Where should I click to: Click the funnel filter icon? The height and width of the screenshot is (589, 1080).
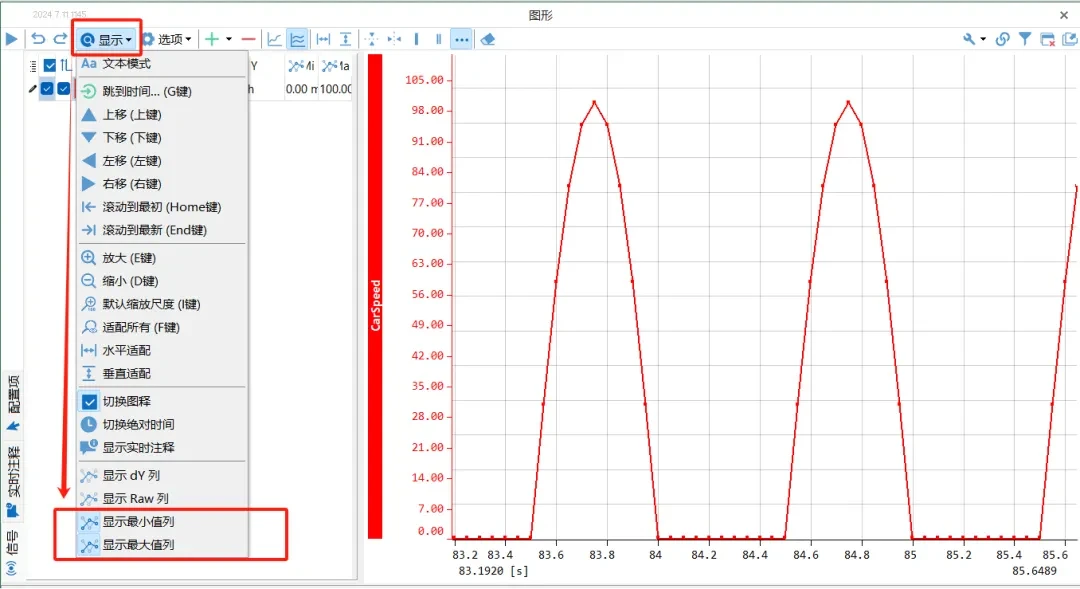1025,39
